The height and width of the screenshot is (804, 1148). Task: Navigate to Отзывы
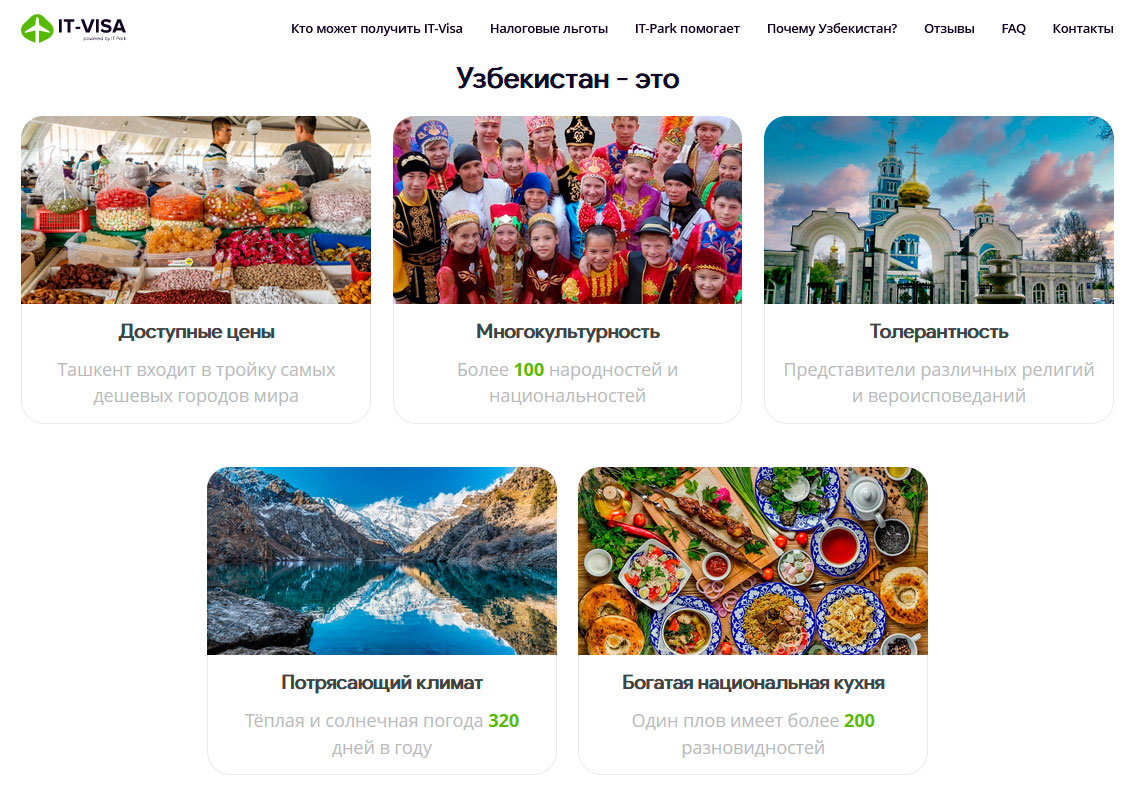(x=949, y=29)
